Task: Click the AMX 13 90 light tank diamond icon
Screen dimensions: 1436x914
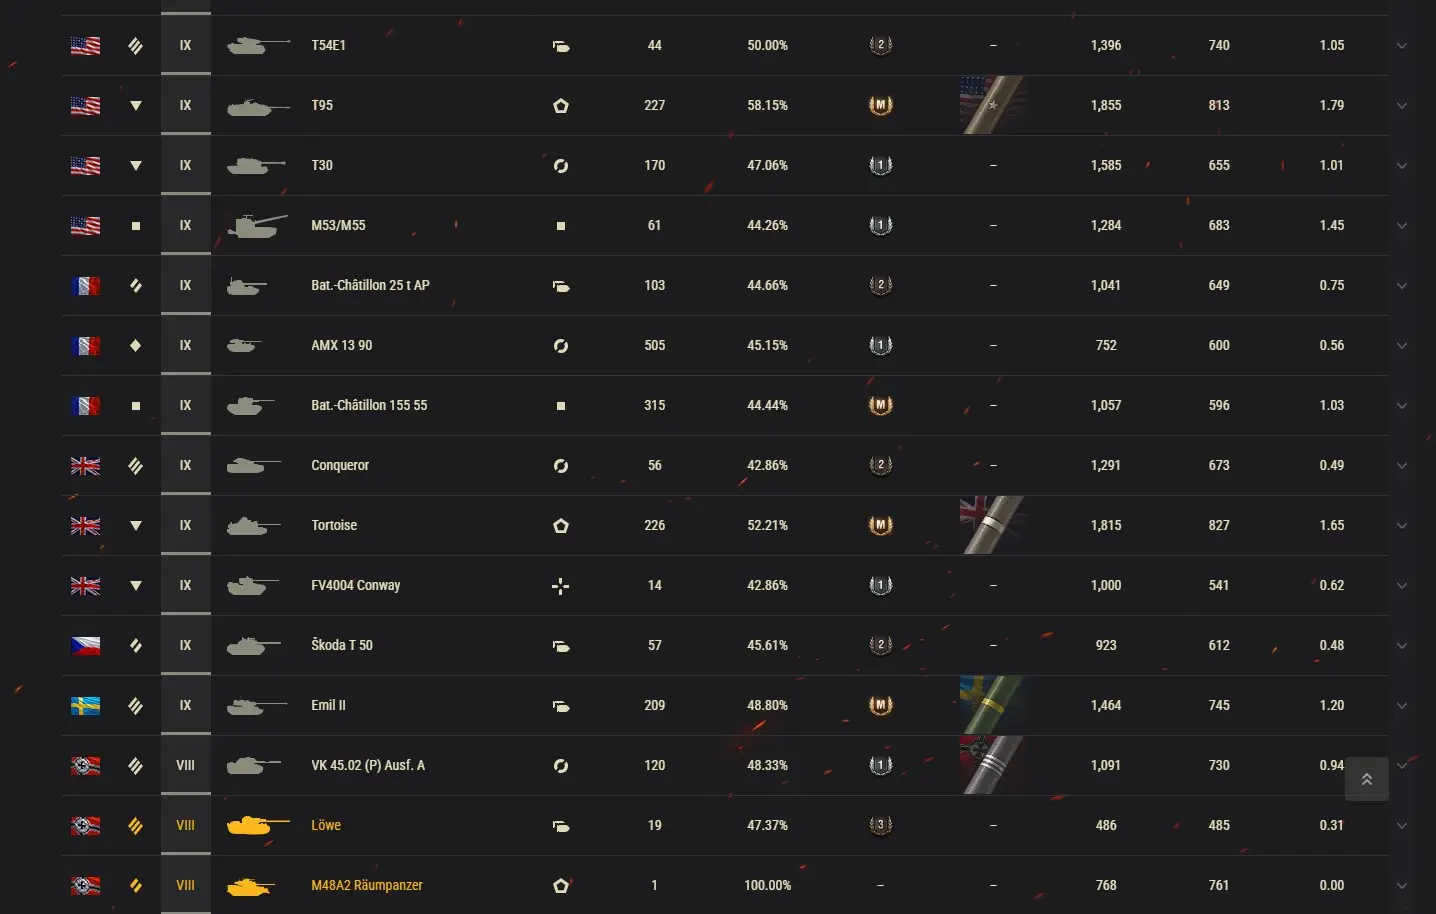Action: (136, 346)
